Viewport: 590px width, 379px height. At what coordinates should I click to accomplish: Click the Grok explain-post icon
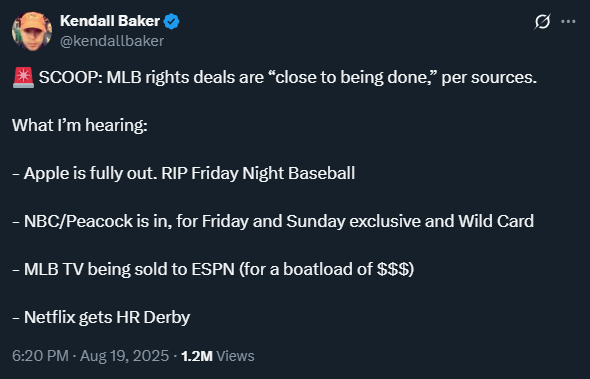tap(542, 22)
